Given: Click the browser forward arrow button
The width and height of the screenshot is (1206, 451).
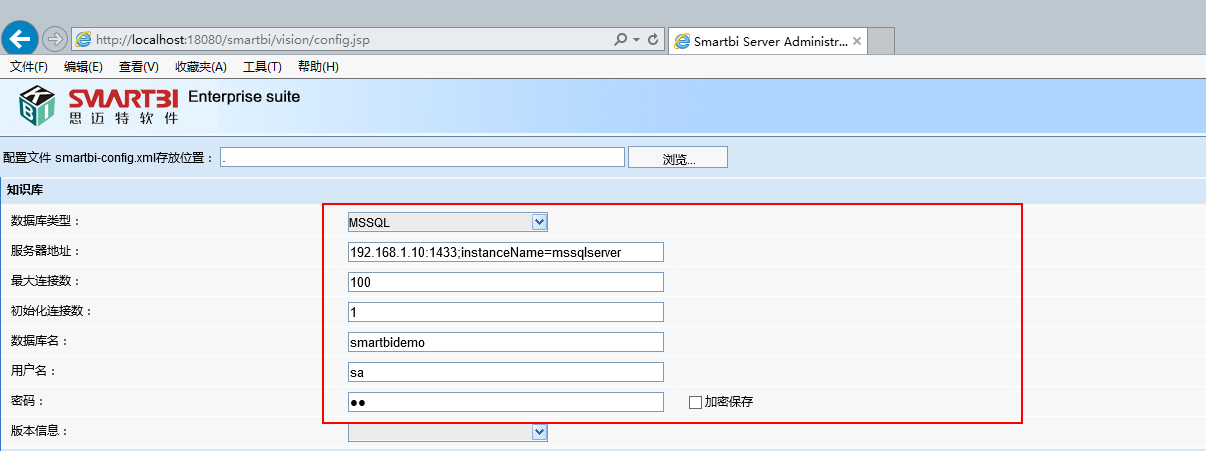Looking at the screenshot, I should (x=55, y=39).
